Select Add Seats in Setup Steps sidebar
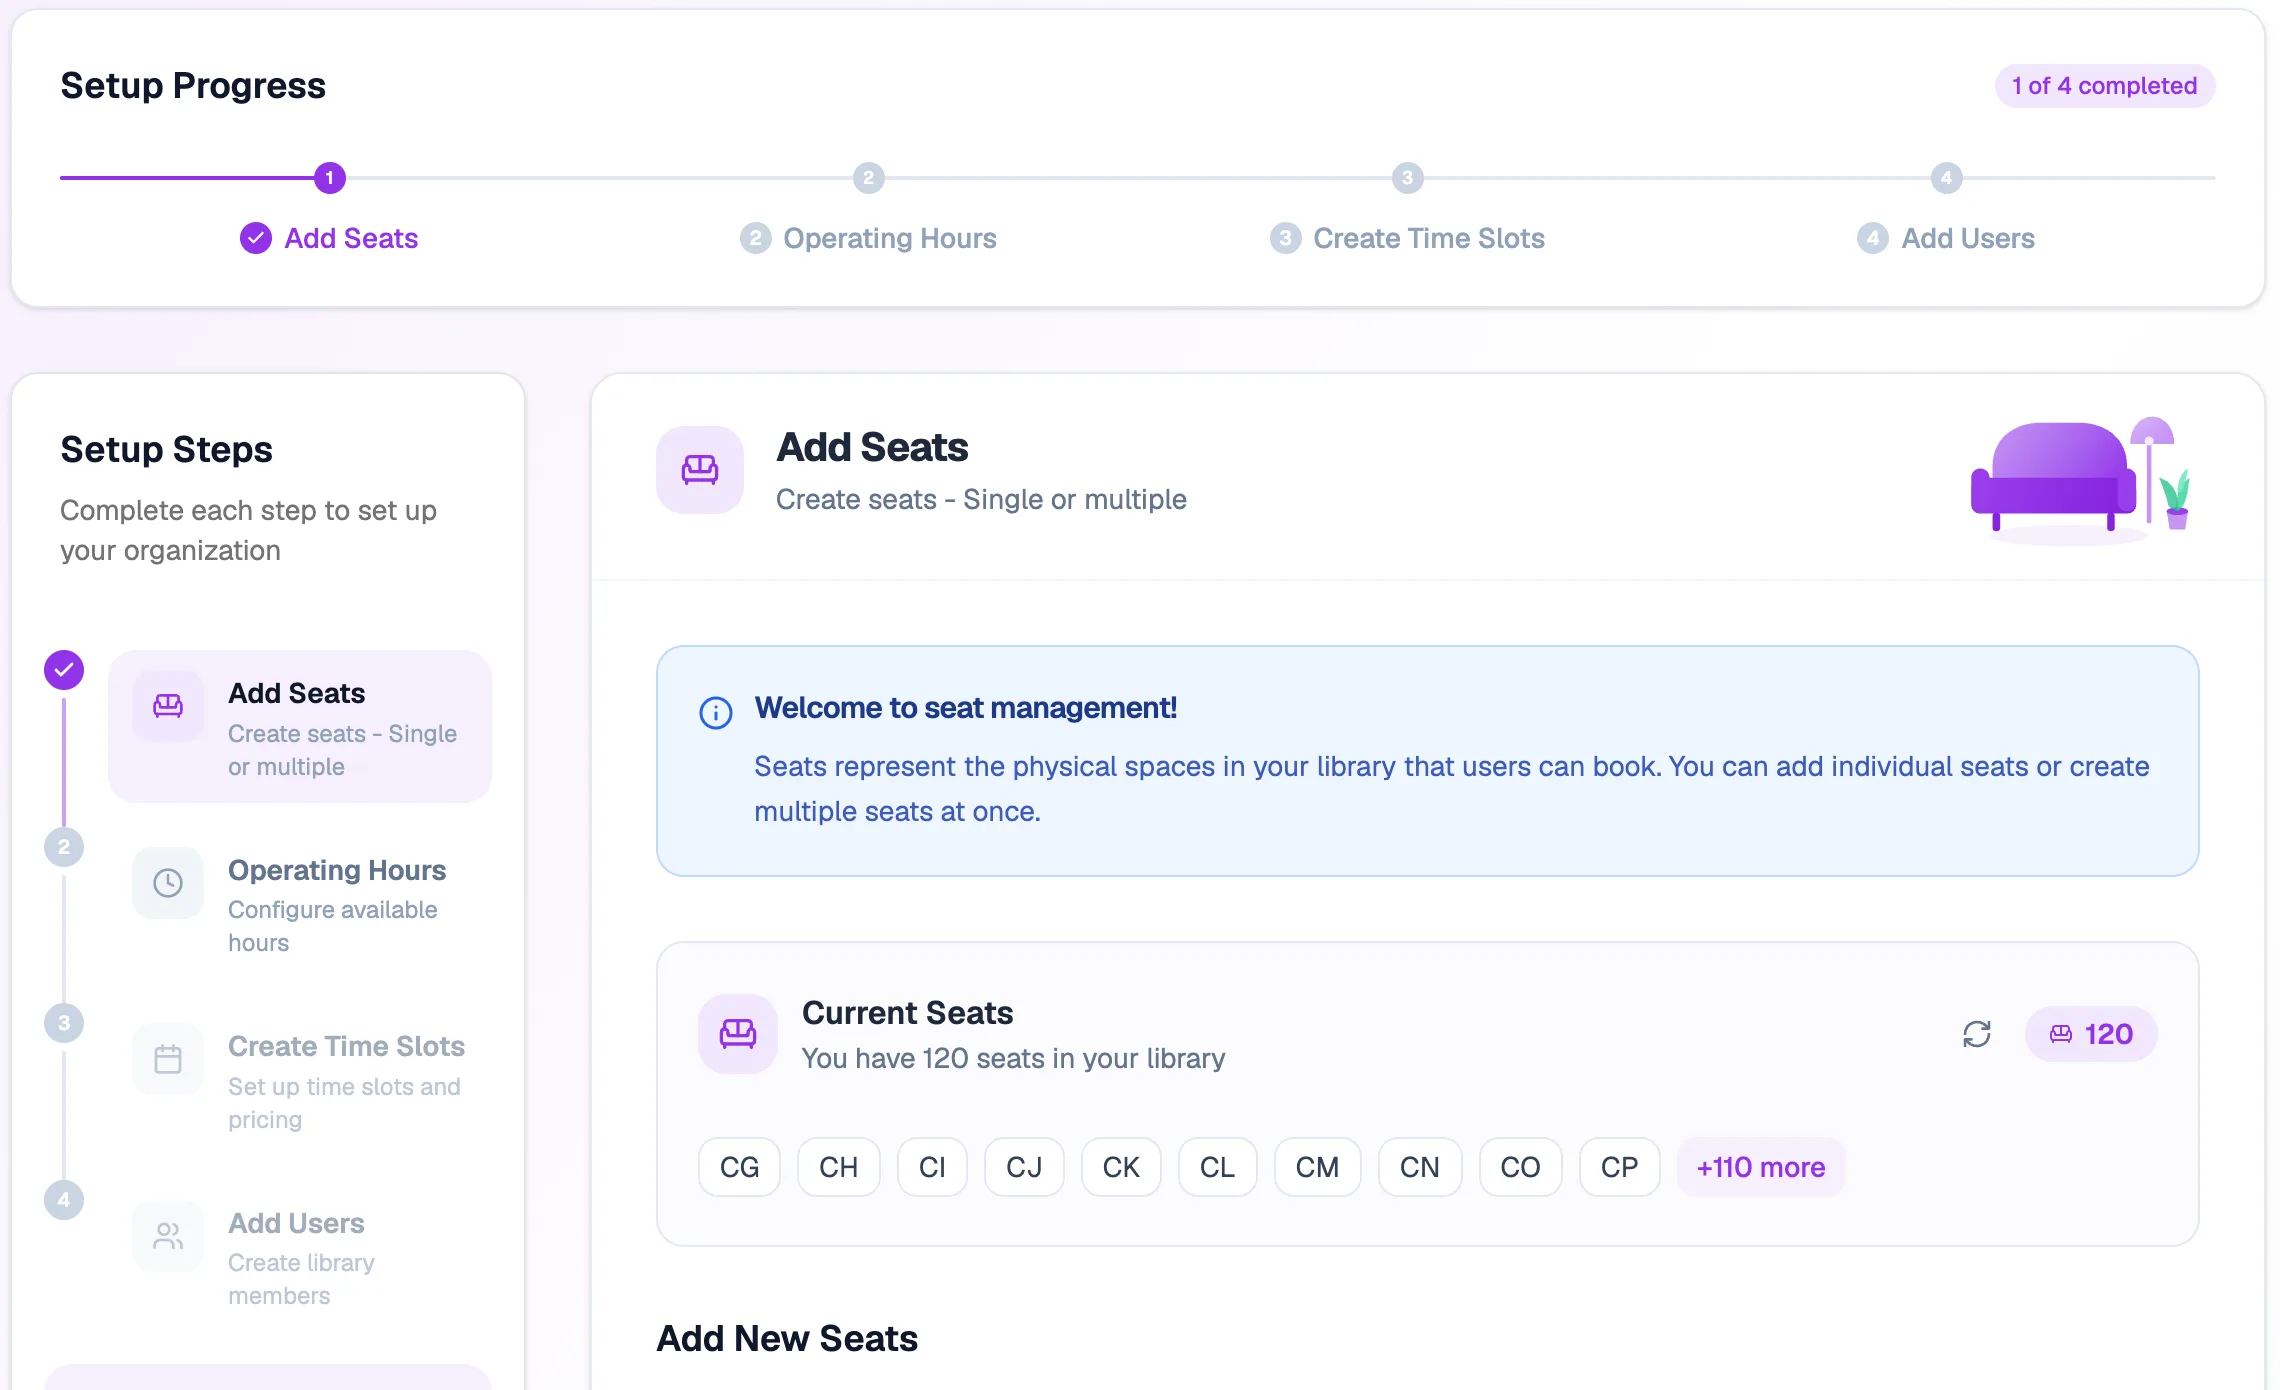Image resolution: width=2280 pixels, height=1390 pixels. point(300,727)
